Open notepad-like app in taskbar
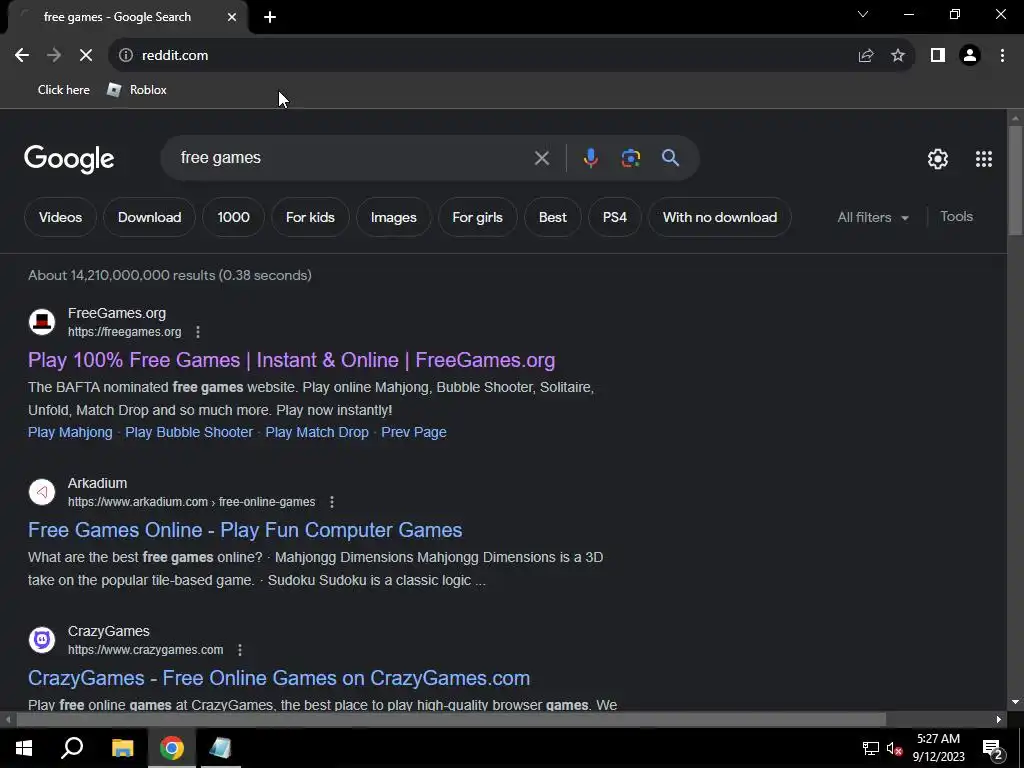The width and height of the screenshot is (1024, 768). pyautogui.click(x=221, y=748)
